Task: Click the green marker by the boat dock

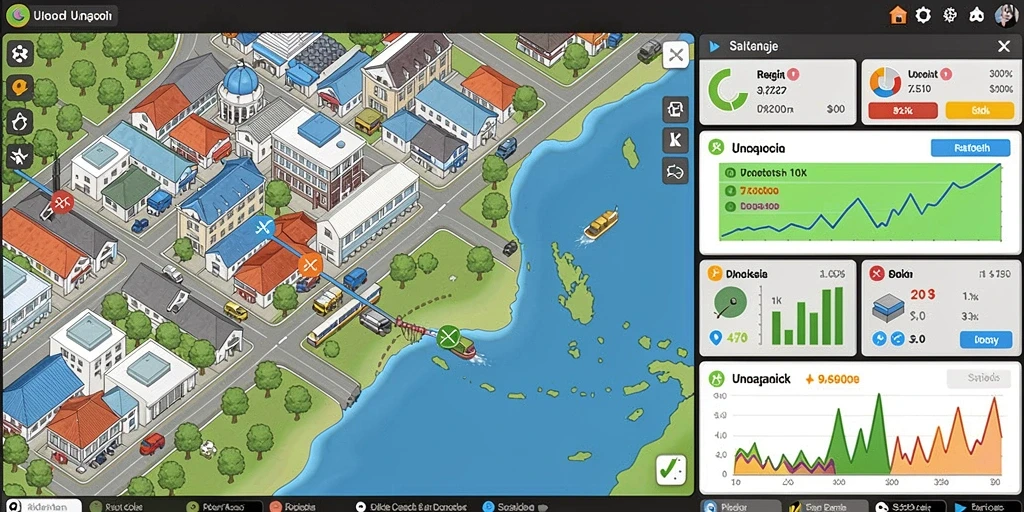Action: (x=447, y=337)
